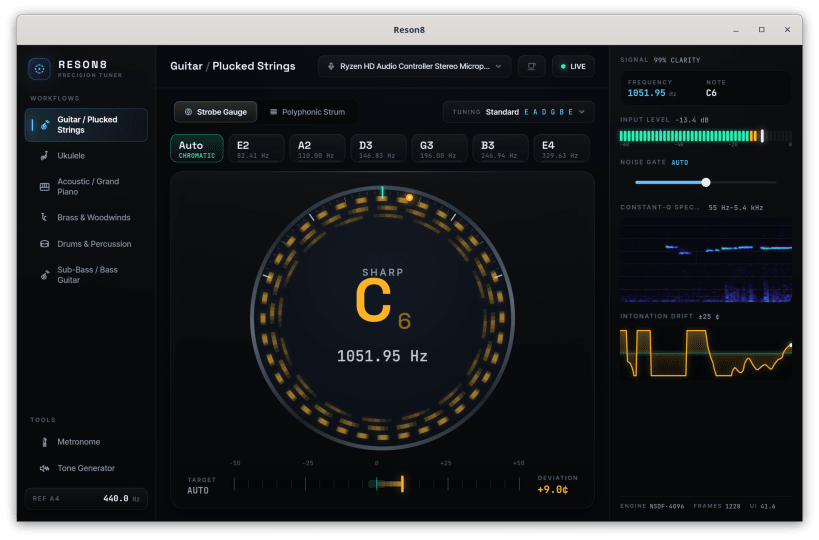Click the microphone icon in device selector

click(x=331, y=66)
